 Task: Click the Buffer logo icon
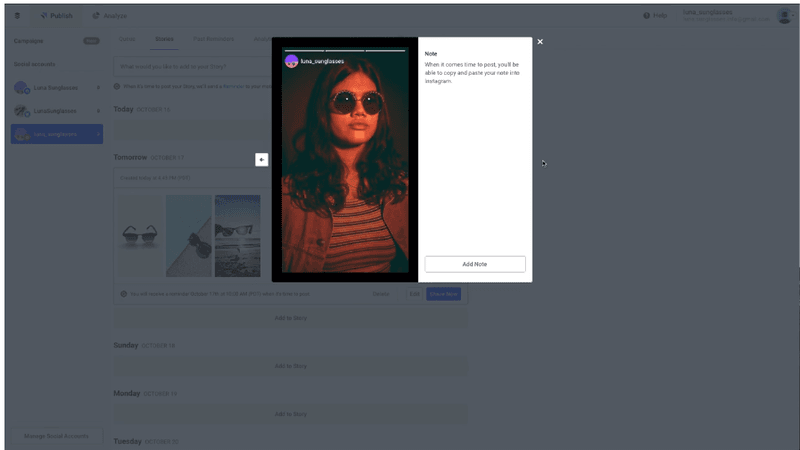click(17, 16)
